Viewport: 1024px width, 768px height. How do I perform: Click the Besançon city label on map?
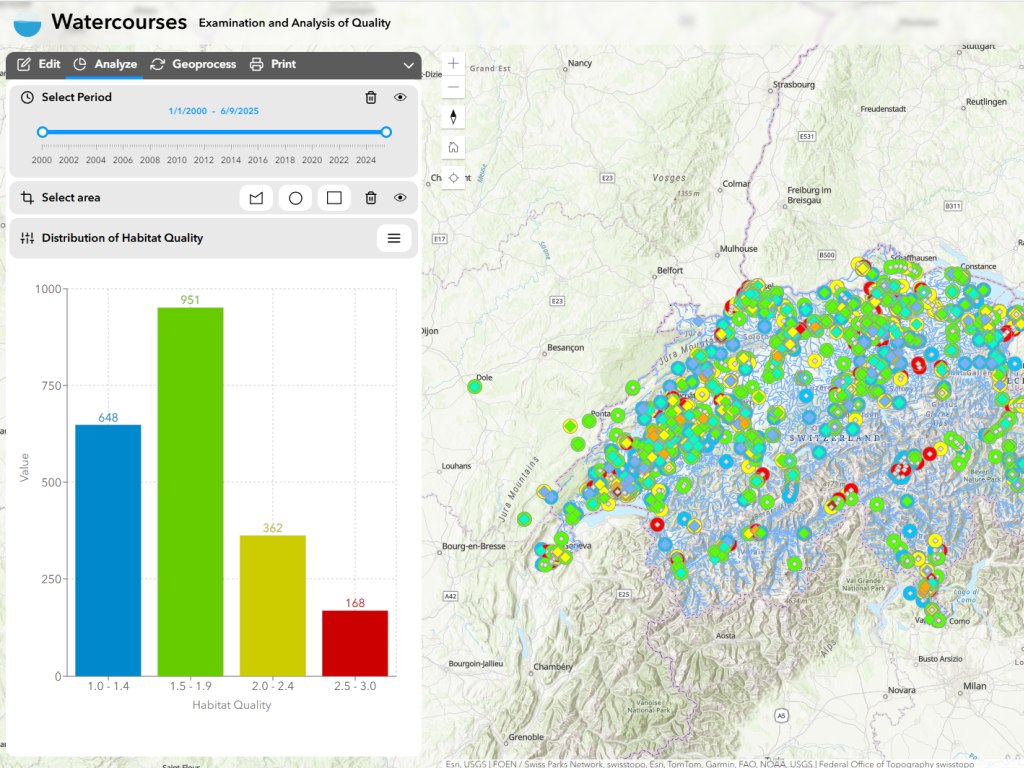(x=566, y=347)
